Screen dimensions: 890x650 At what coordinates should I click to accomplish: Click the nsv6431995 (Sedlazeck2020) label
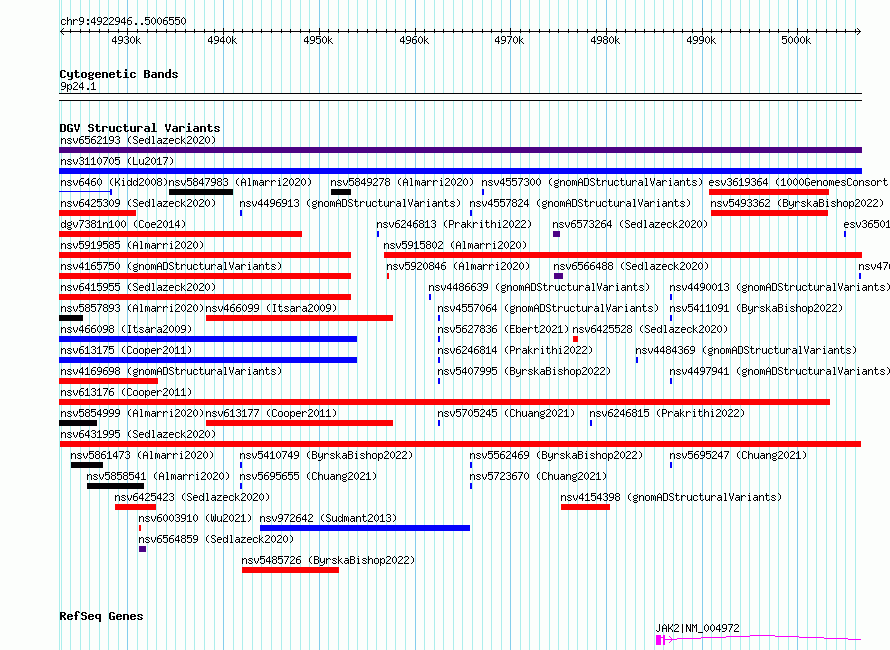click(x=138, y=434)
